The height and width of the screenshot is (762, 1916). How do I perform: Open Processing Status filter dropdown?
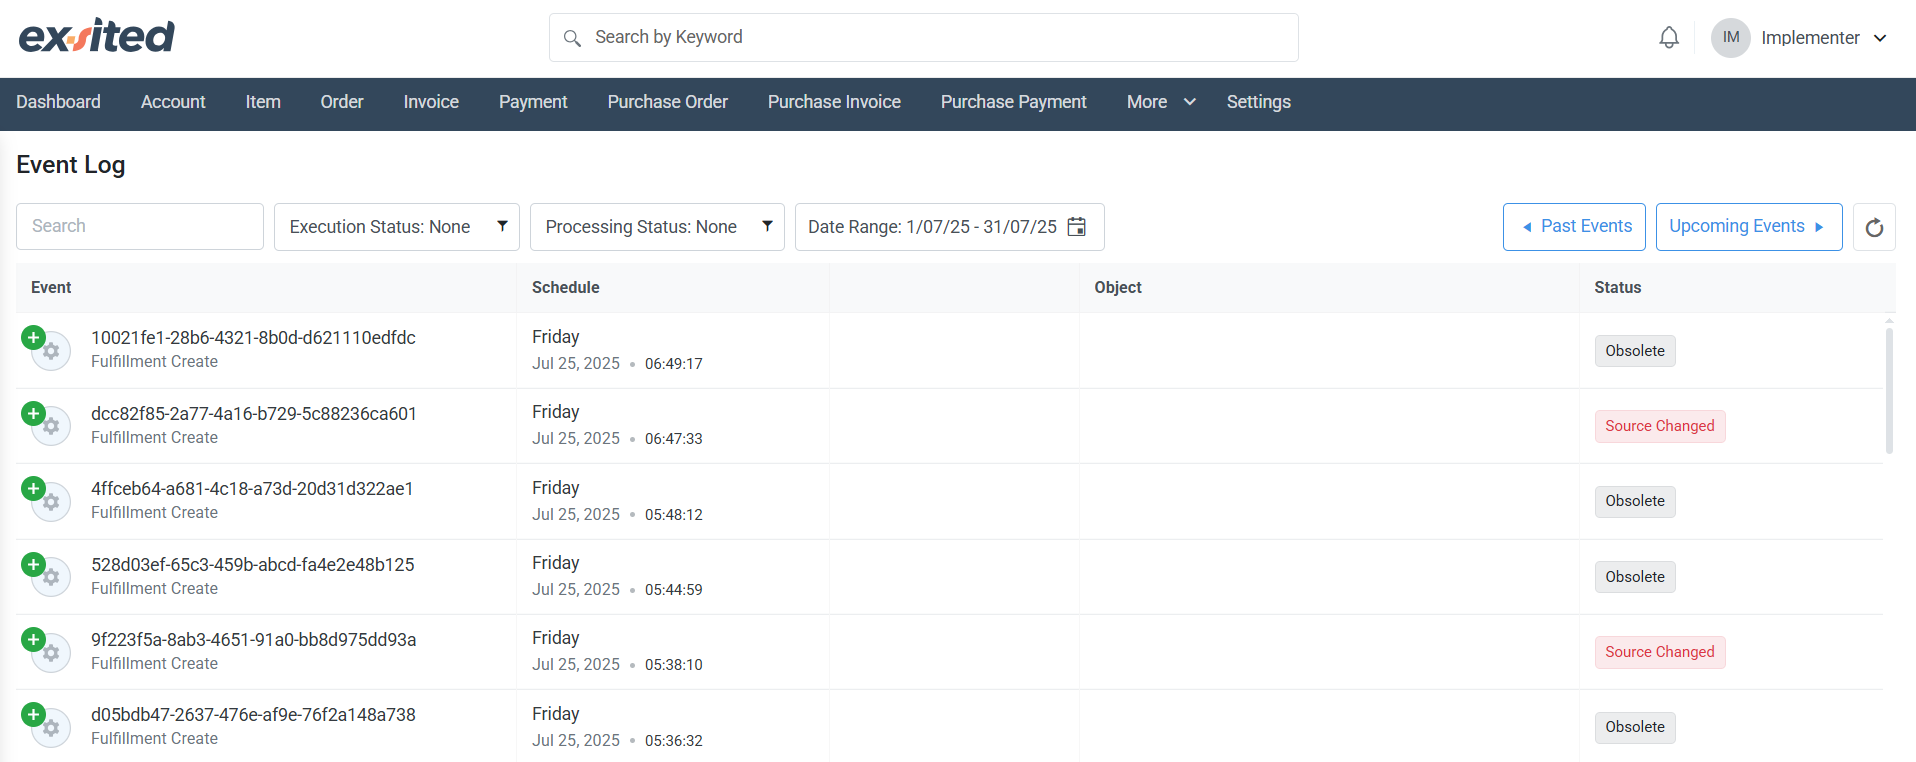(657, 227)
